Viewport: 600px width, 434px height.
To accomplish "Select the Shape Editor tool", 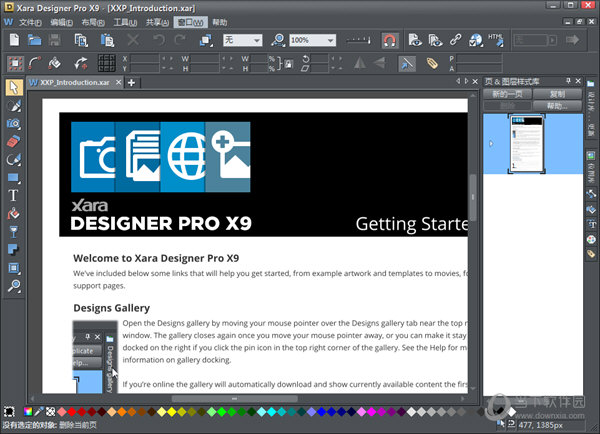I will coord(13,160).
